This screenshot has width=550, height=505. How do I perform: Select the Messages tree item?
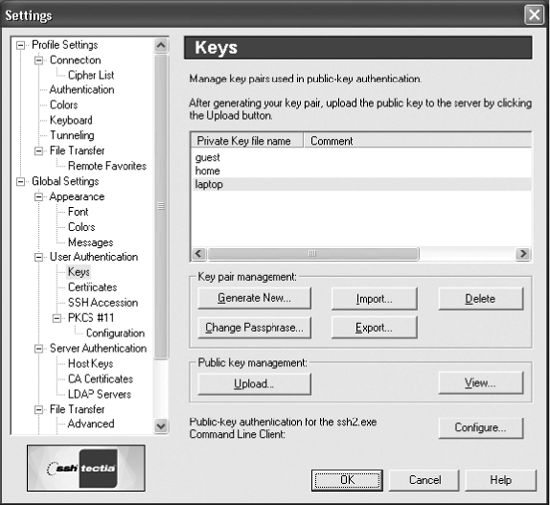coord(90,242)
